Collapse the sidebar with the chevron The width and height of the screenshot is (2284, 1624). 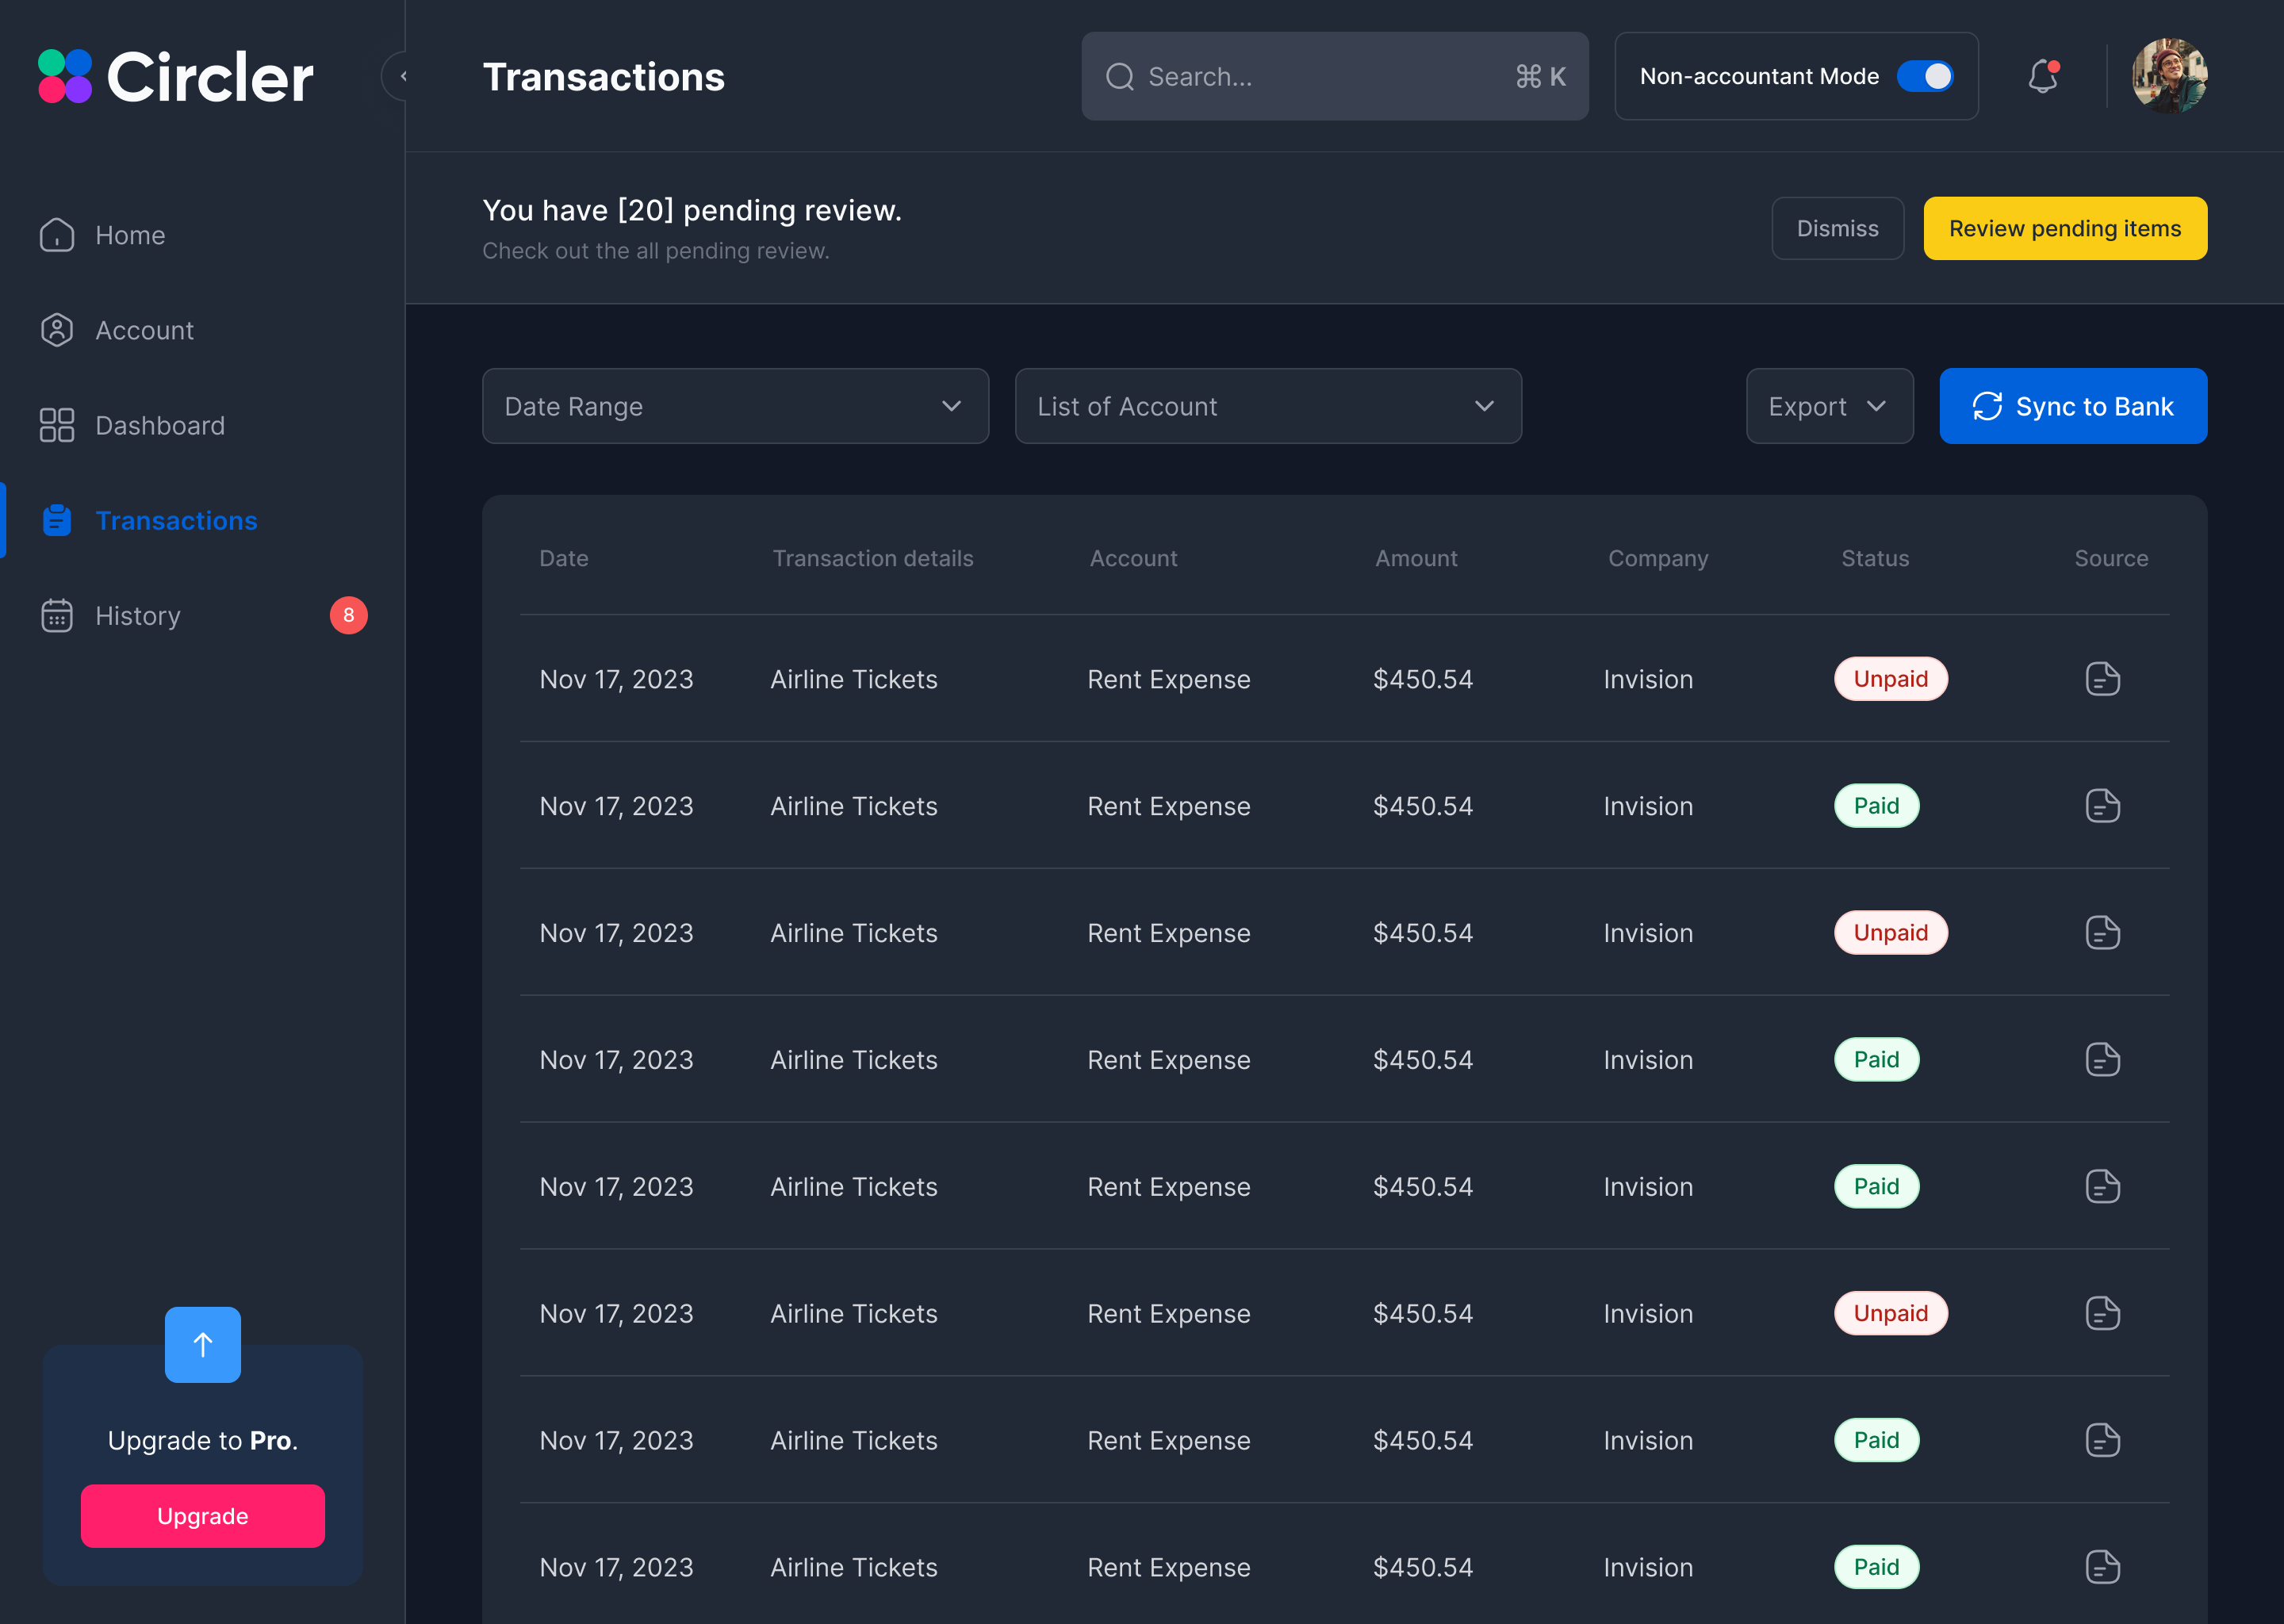coord(402,75)
